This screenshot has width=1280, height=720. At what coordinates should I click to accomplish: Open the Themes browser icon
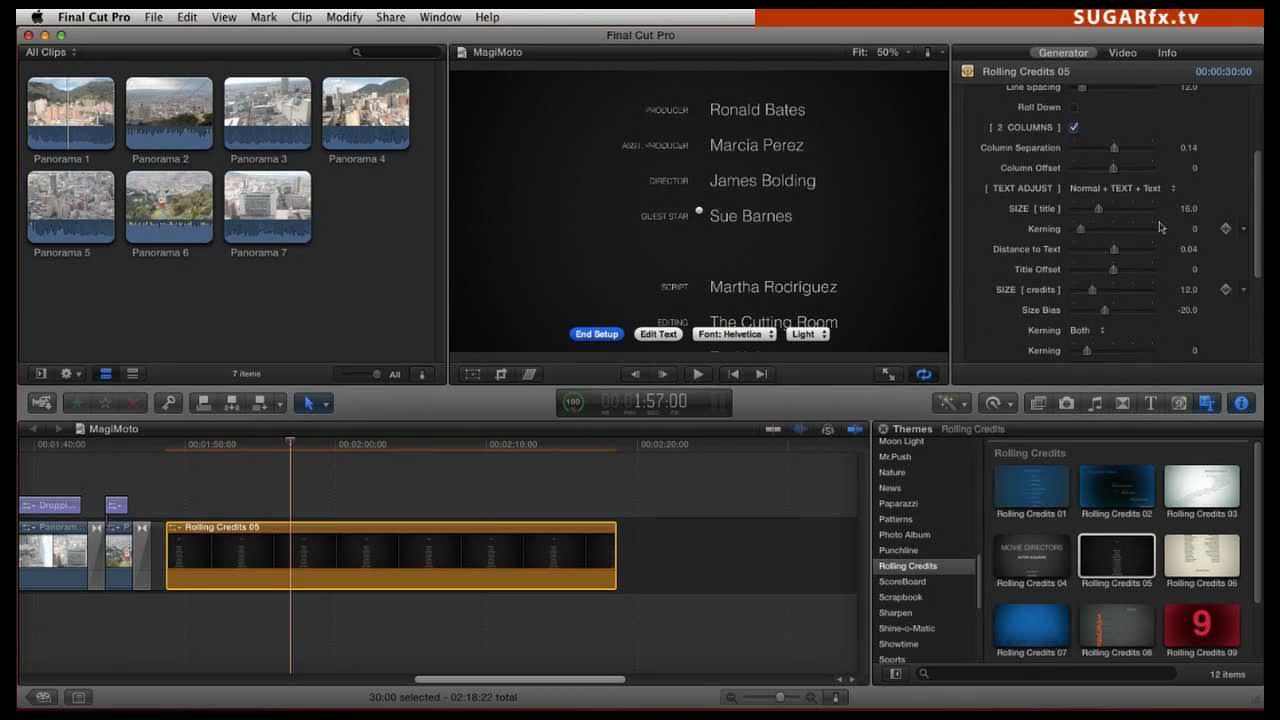pyautogui.click(x=1207, y=403)
